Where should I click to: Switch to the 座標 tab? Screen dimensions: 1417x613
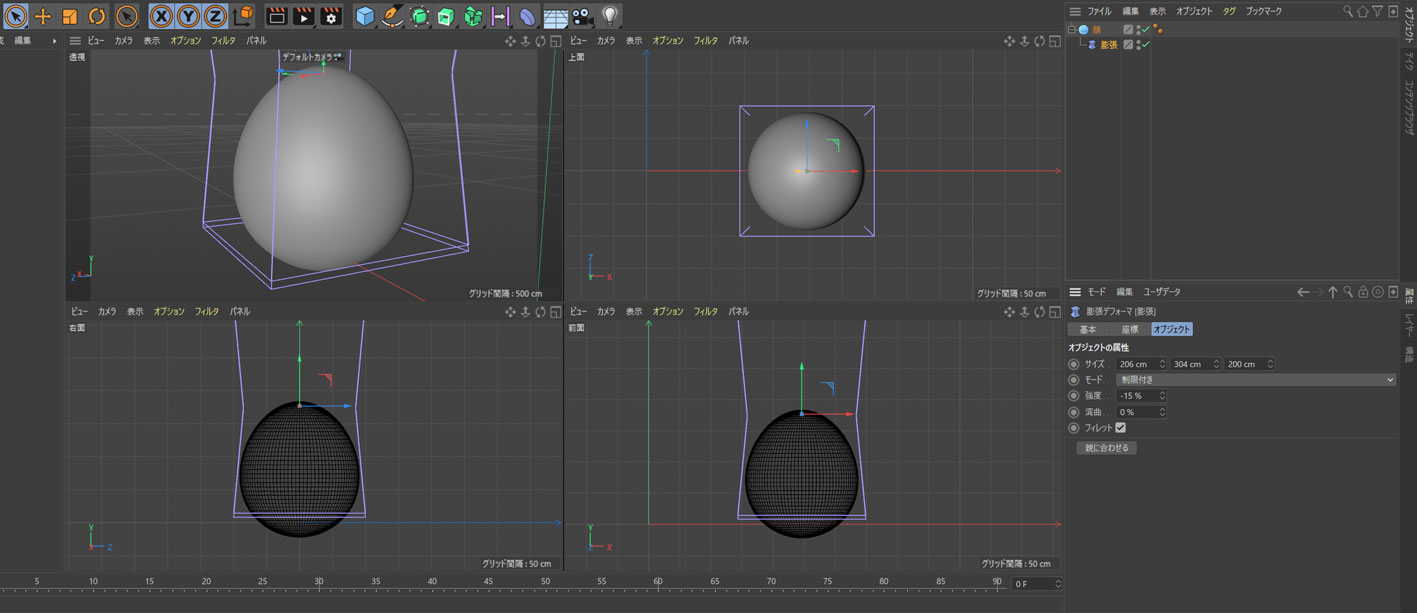pos(1128,329)
